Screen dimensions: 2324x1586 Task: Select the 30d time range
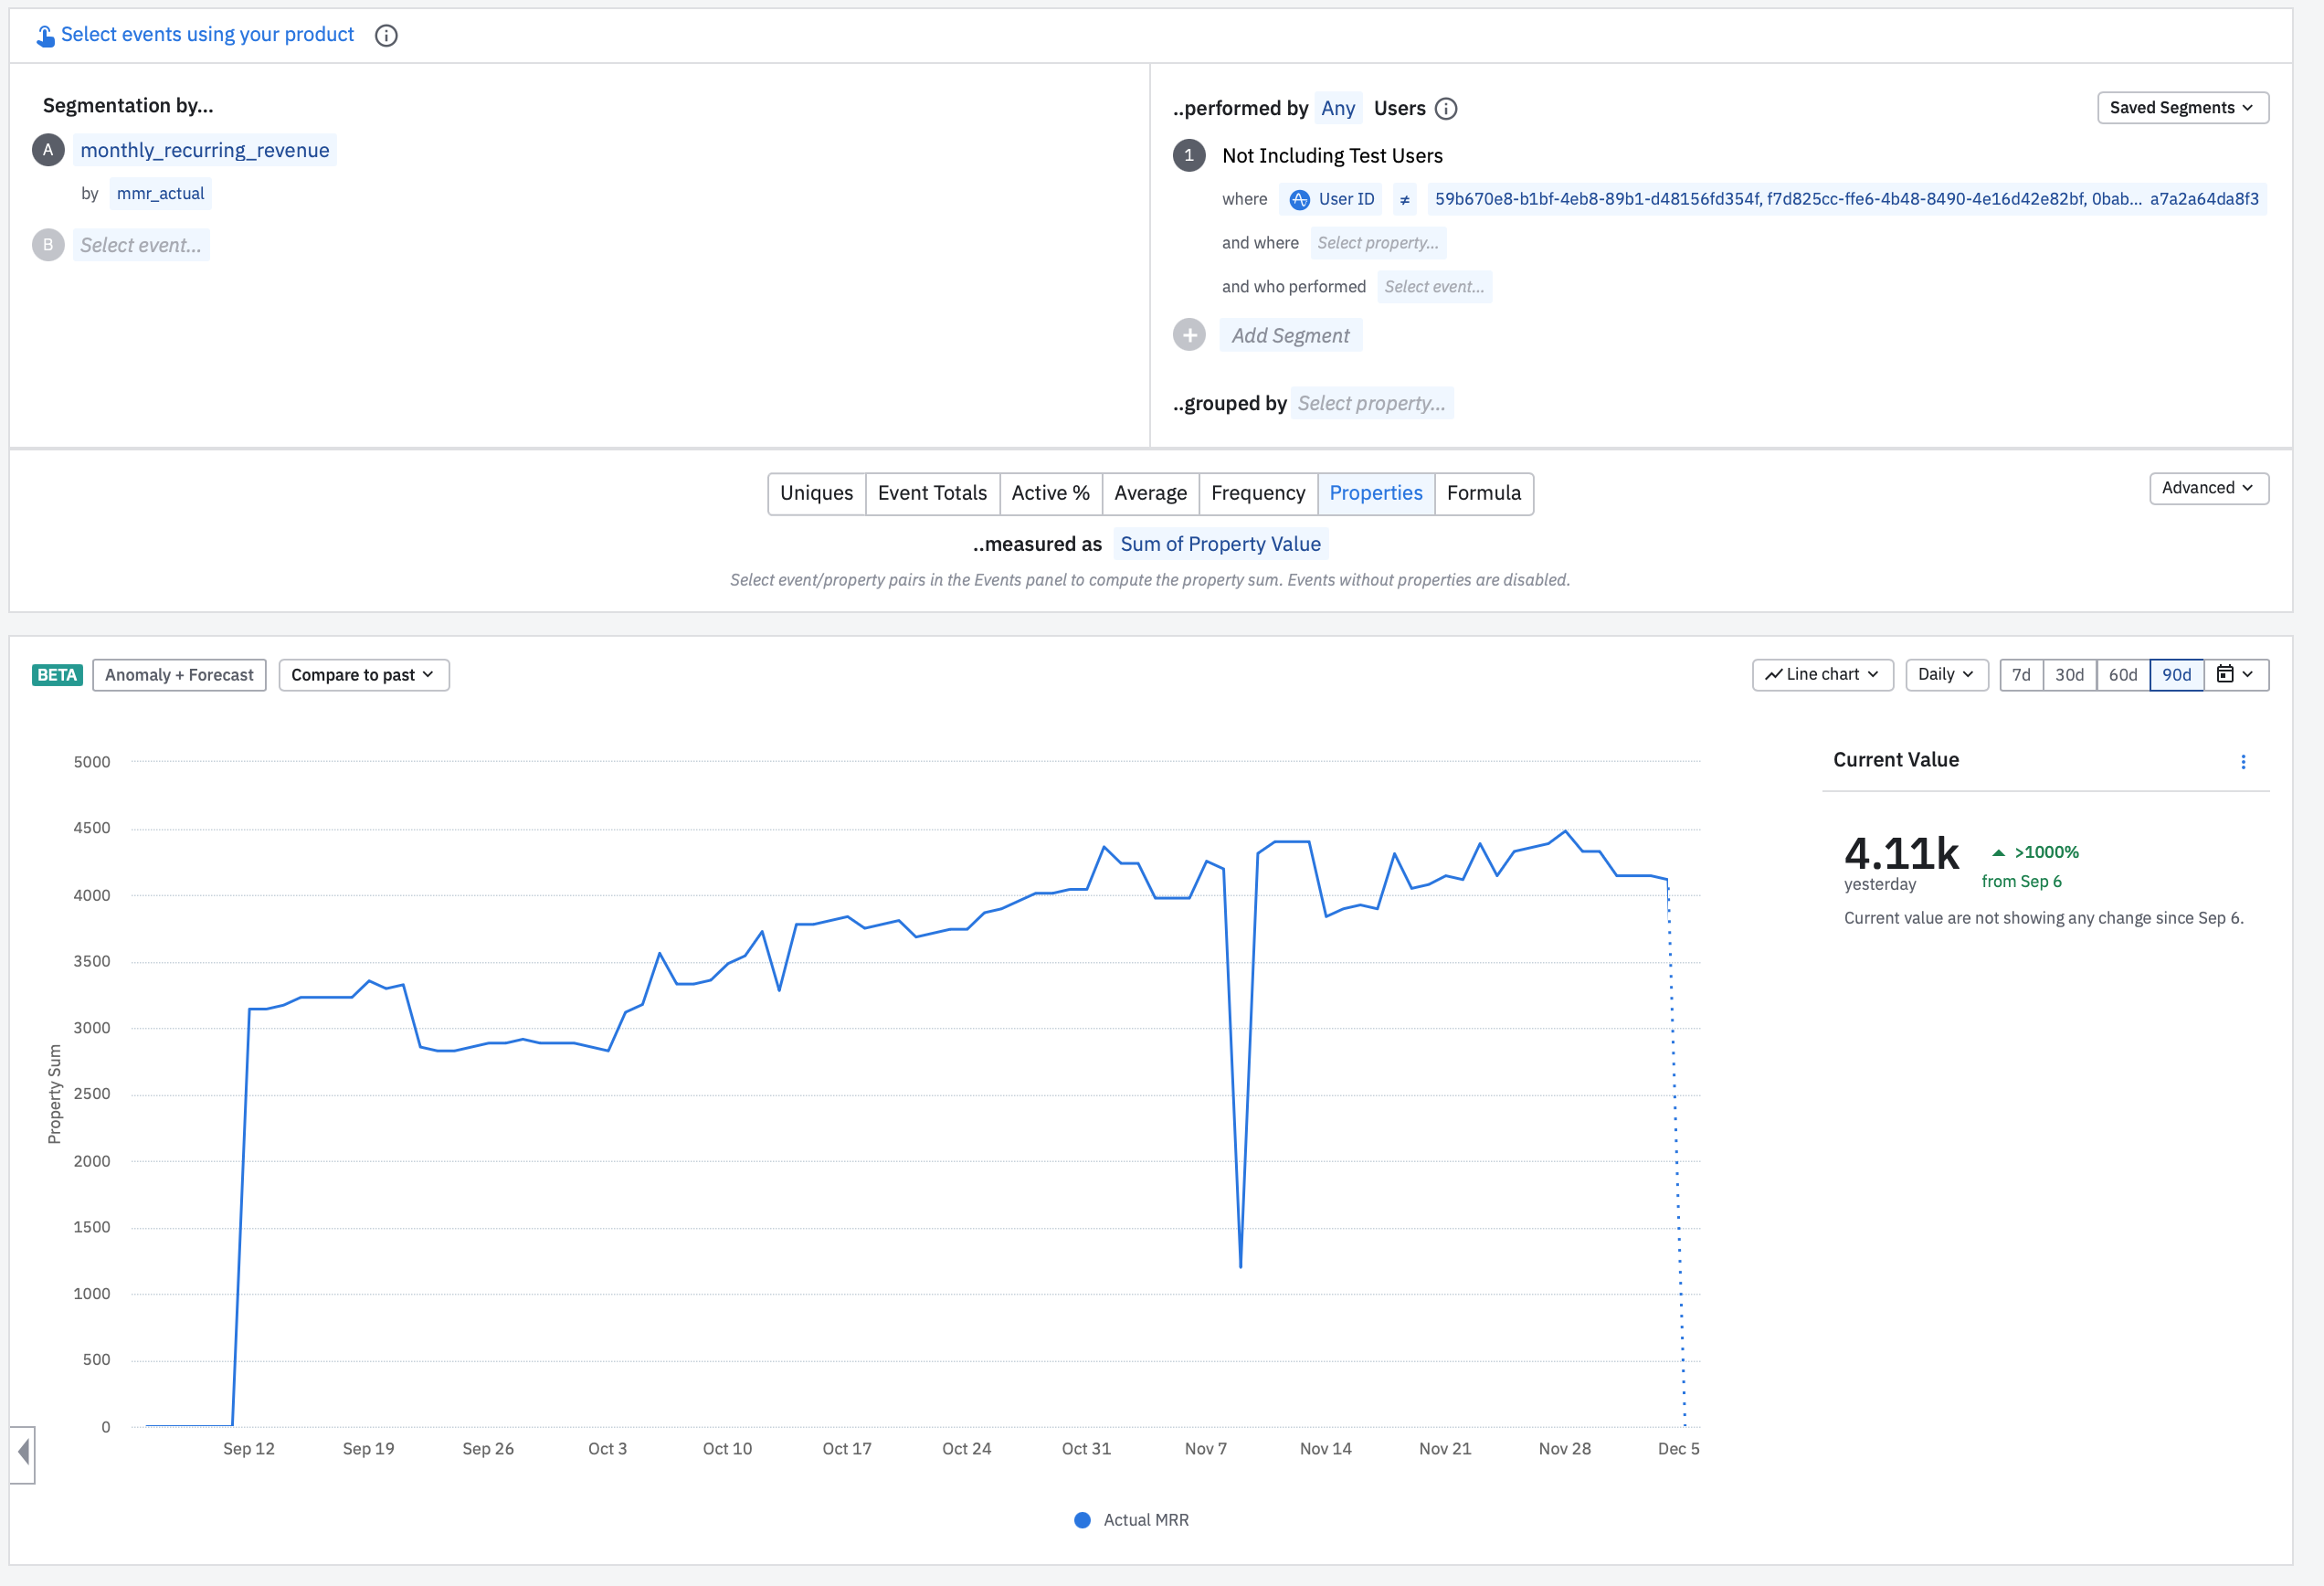[x=2069, y=675]
